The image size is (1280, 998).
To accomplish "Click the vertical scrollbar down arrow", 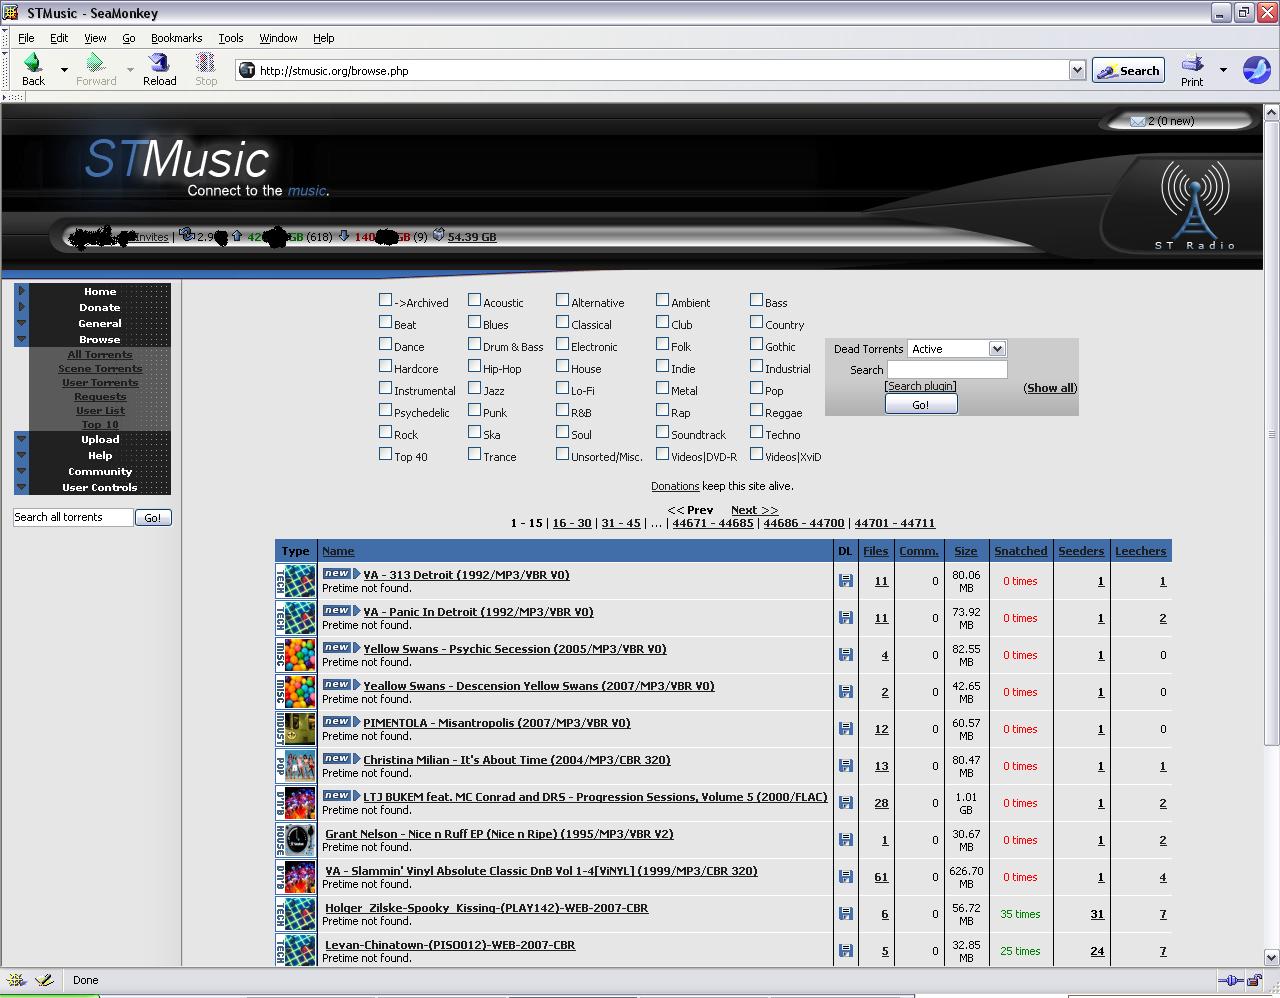I will [x=1271, y=957].
